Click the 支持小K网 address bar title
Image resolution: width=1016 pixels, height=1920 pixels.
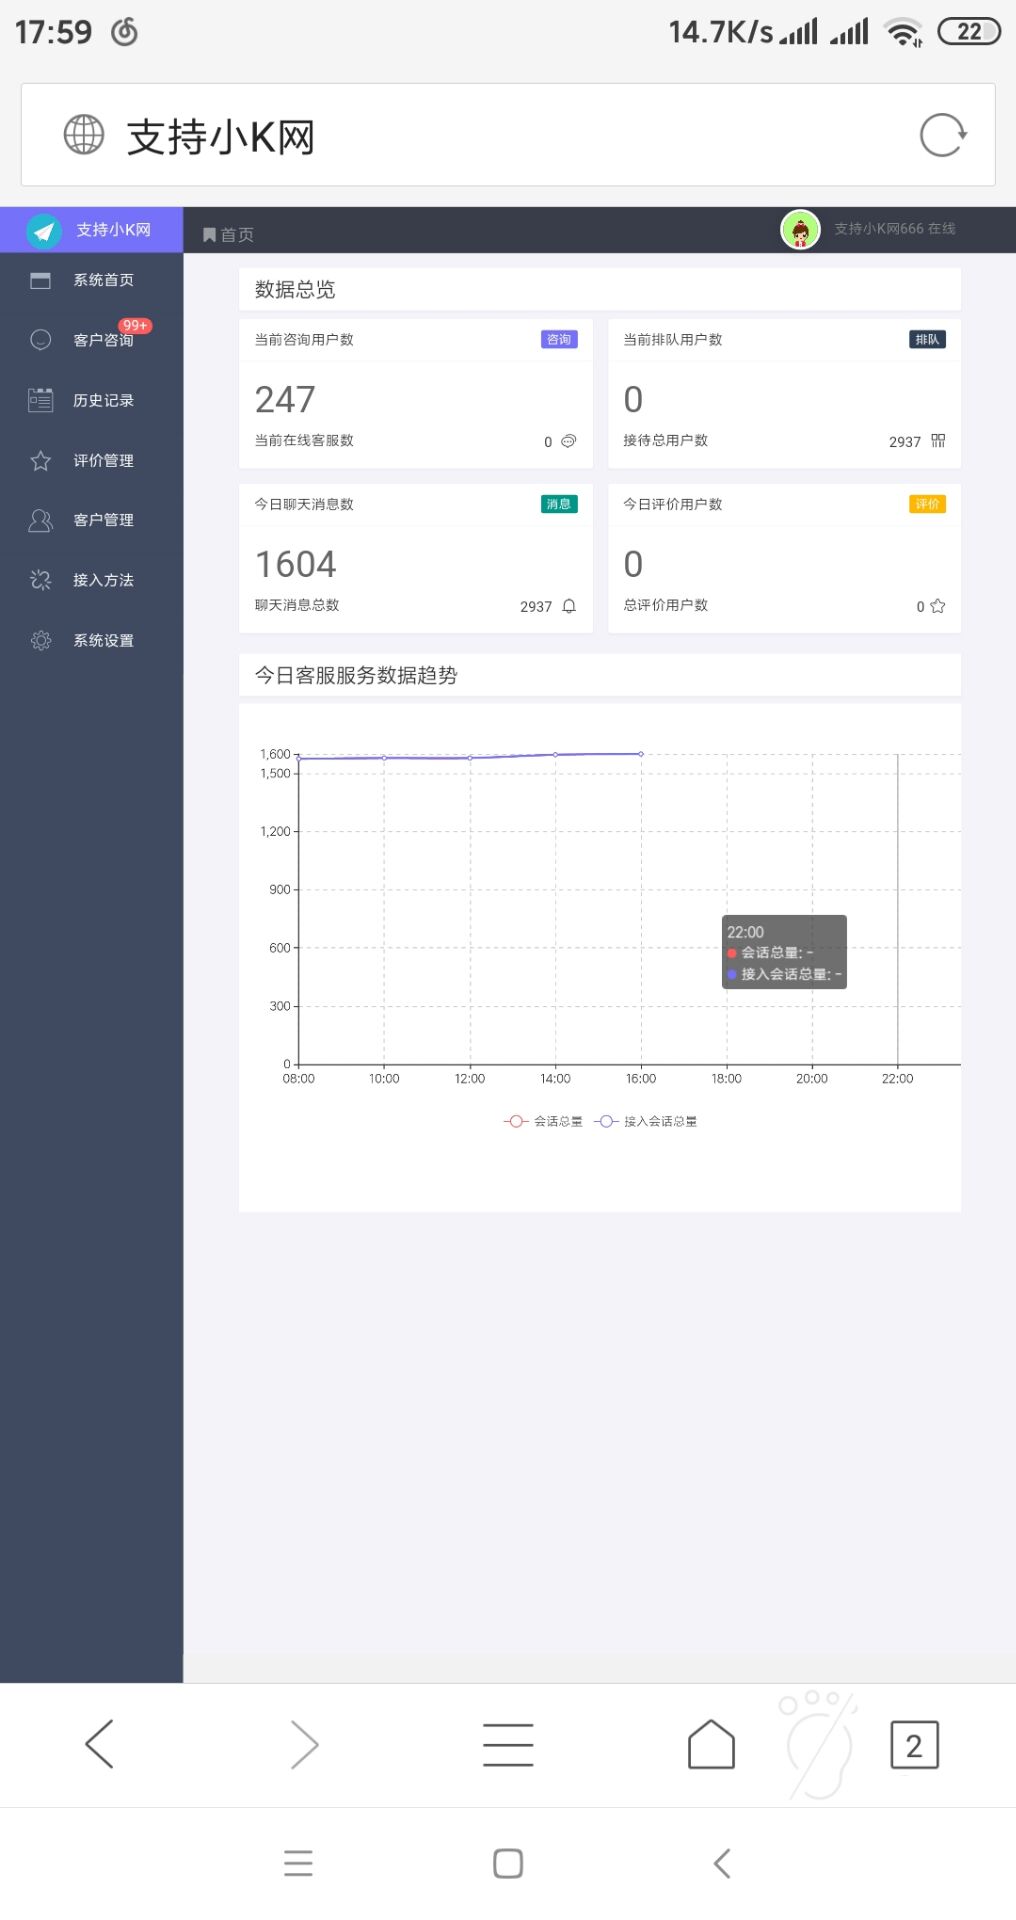point(221,137)
